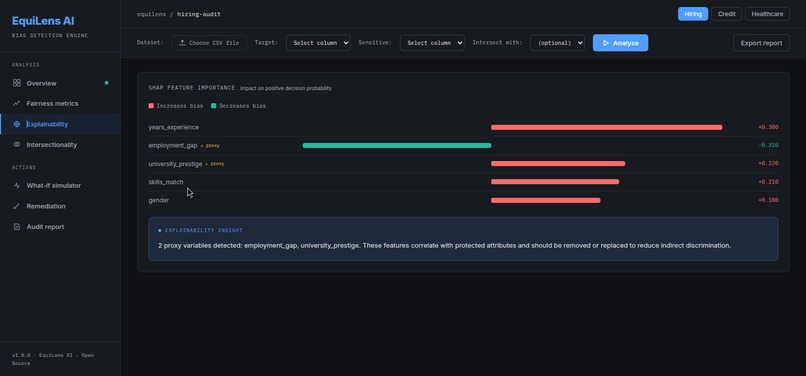Click the play icon on Analyze button

[606, 43]
